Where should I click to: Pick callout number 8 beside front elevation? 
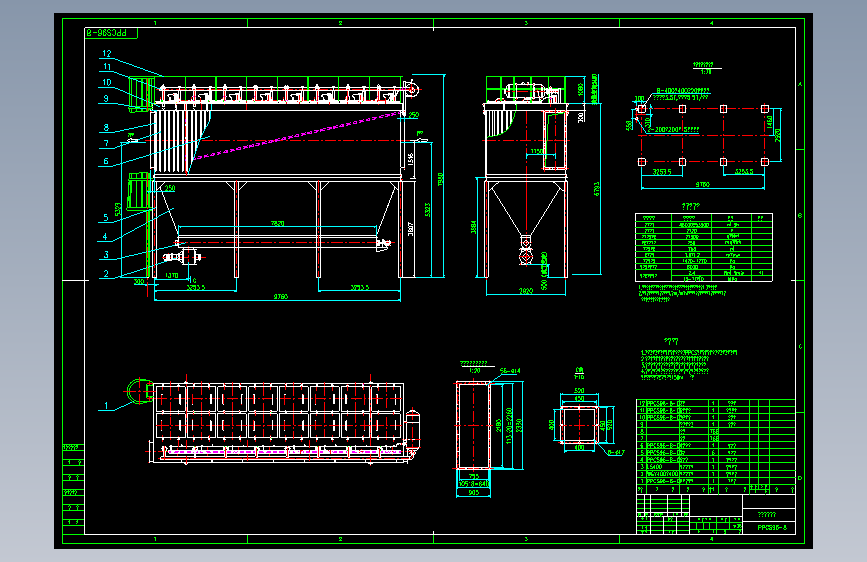tap(106, 128)
